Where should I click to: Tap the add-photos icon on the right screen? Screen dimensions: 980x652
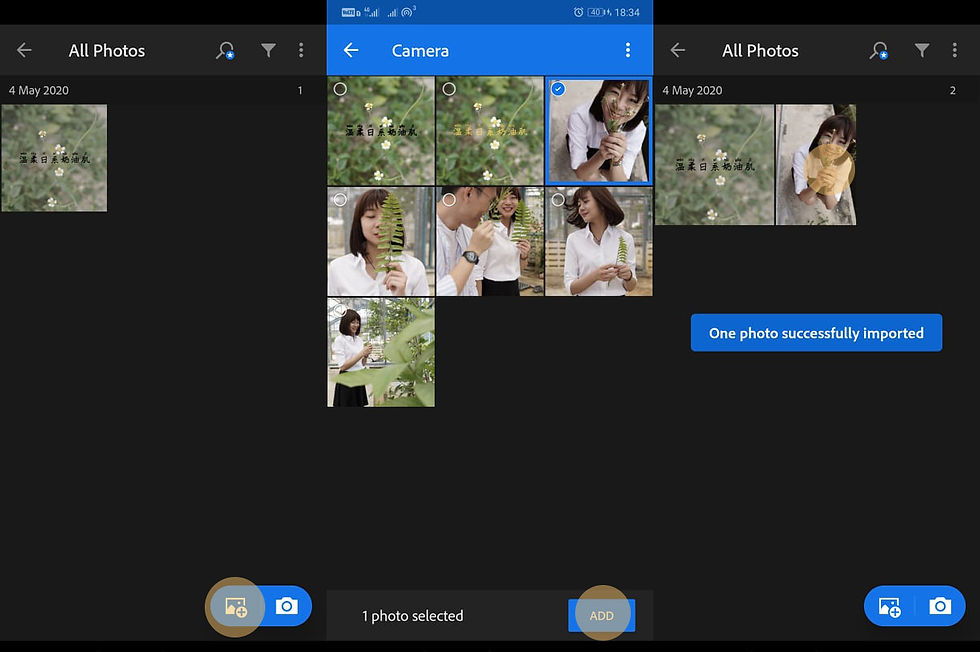coord(889,606)
